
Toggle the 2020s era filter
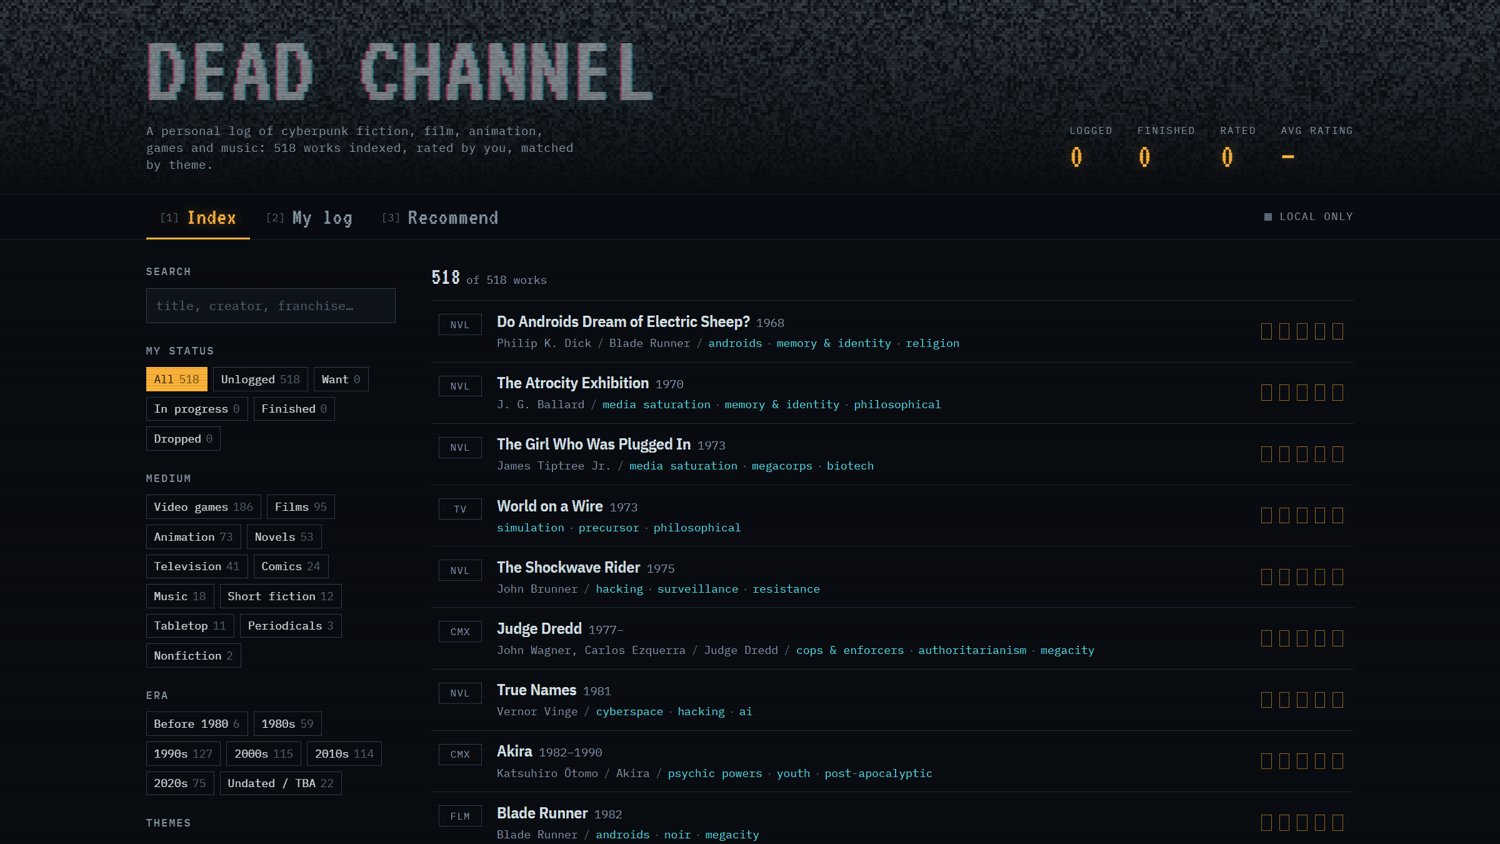[x=180, y=783]
